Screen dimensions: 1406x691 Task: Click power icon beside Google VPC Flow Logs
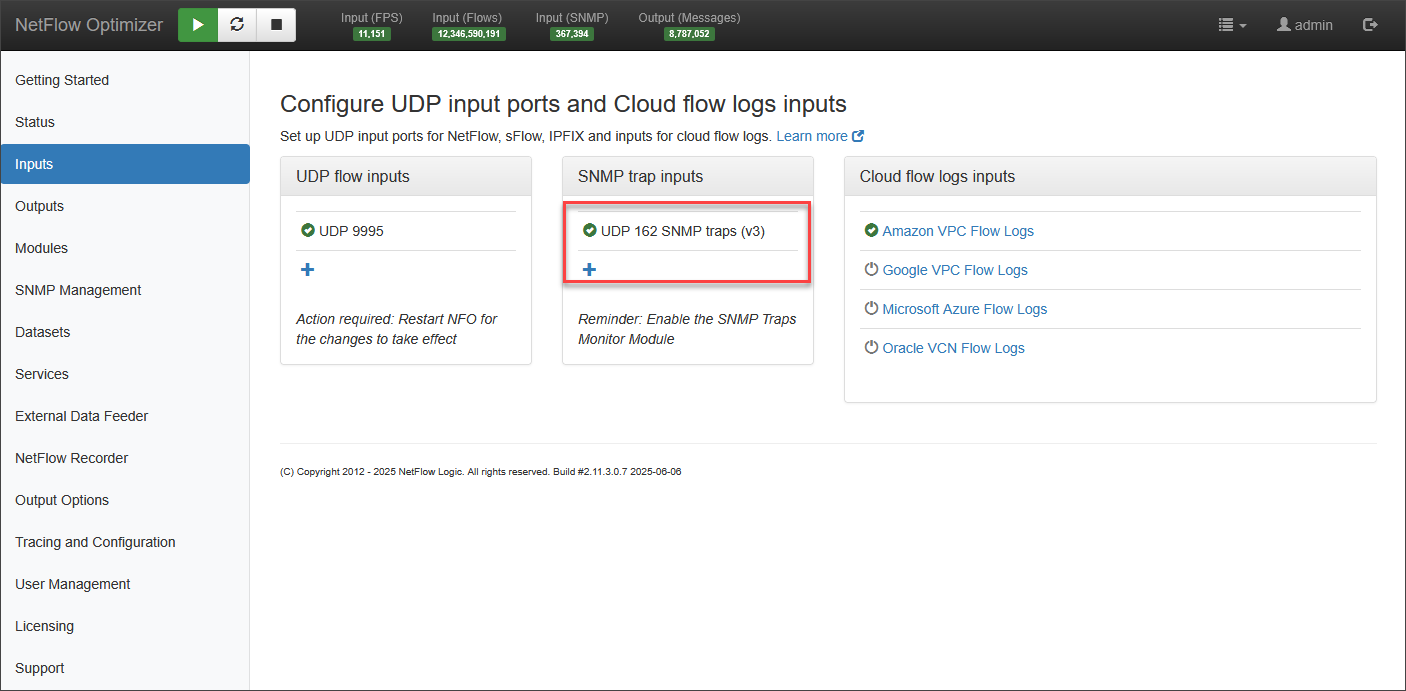[871, 270]
